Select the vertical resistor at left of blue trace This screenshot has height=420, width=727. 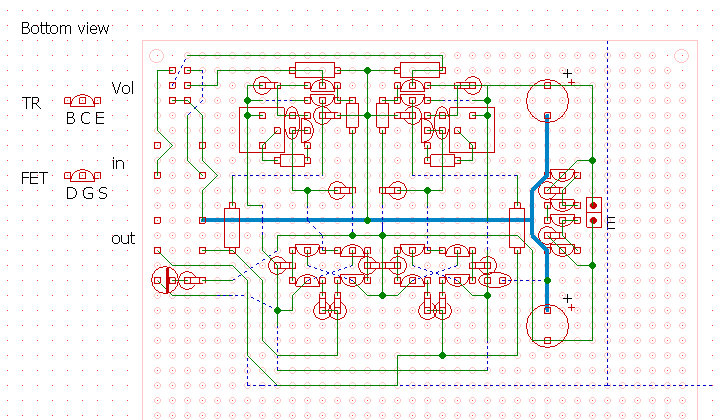[x=232, y=227]
